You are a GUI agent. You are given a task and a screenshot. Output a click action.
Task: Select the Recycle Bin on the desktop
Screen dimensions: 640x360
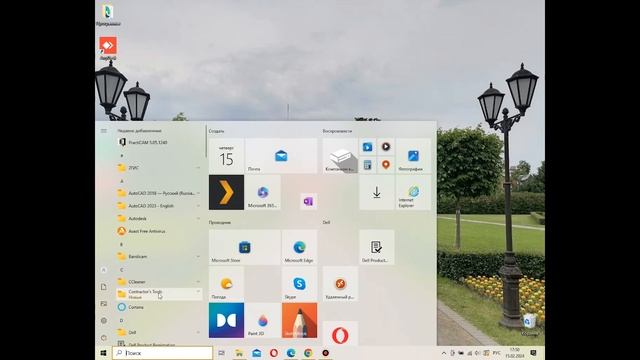coord(529,325)
